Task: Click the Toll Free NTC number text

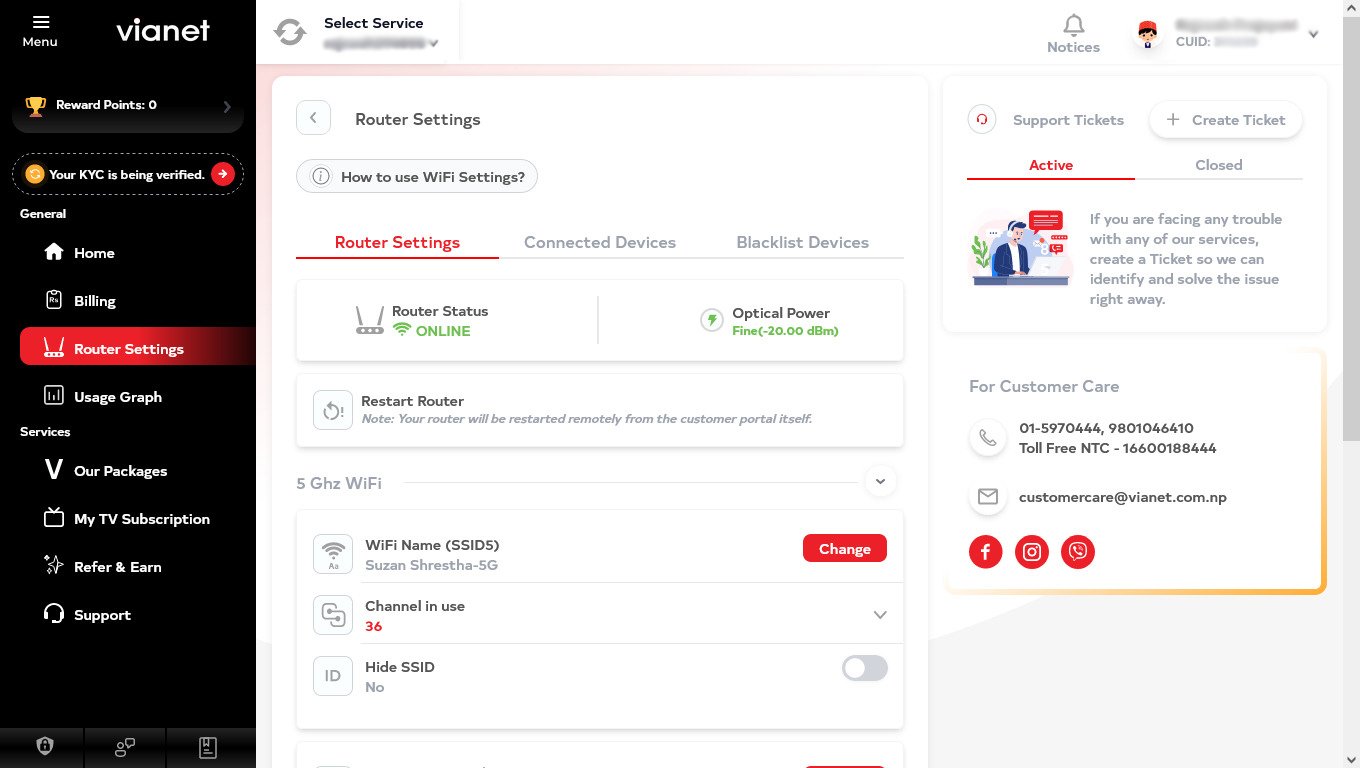Action: pyautogui.click(x=1117, y=448)
